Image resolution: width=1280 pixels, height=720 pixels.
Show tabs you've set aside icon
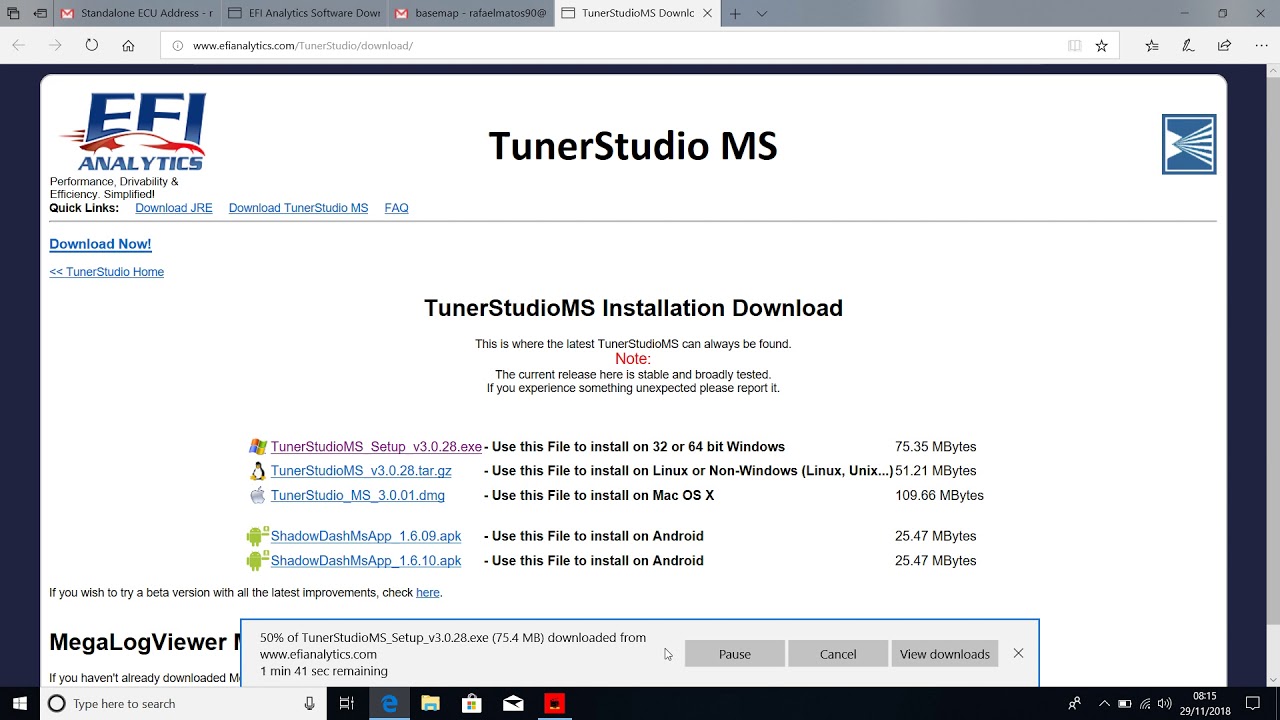[13, 13]
